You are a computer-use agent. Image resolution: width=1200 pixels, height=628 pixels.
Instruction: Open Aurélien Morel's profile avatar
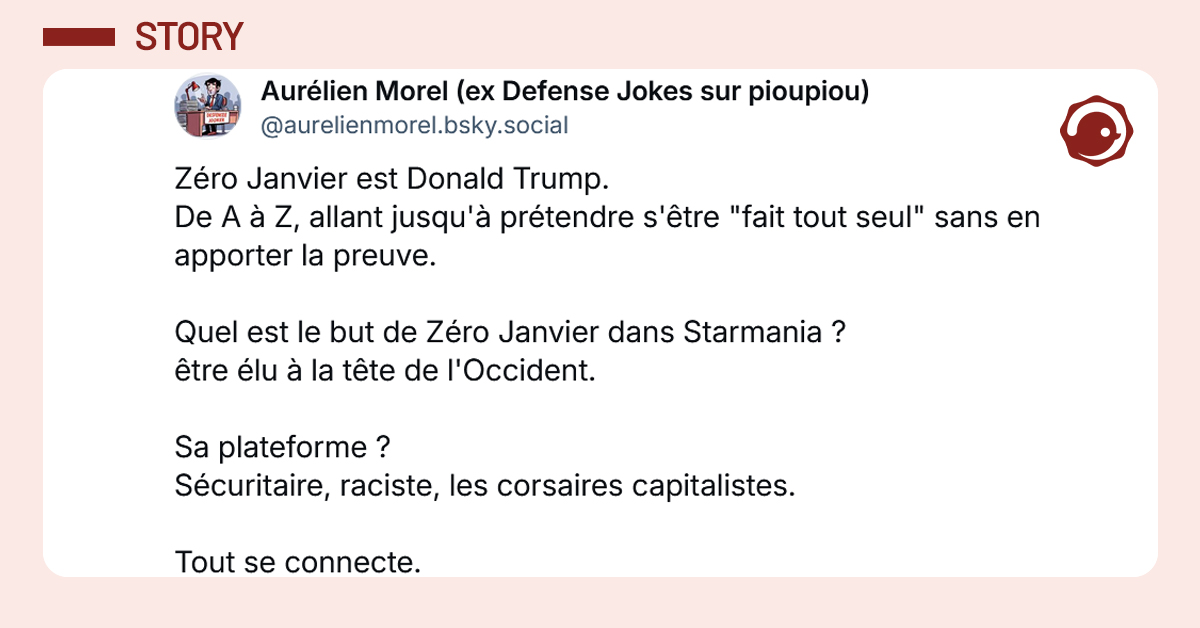tap(208, 107)
